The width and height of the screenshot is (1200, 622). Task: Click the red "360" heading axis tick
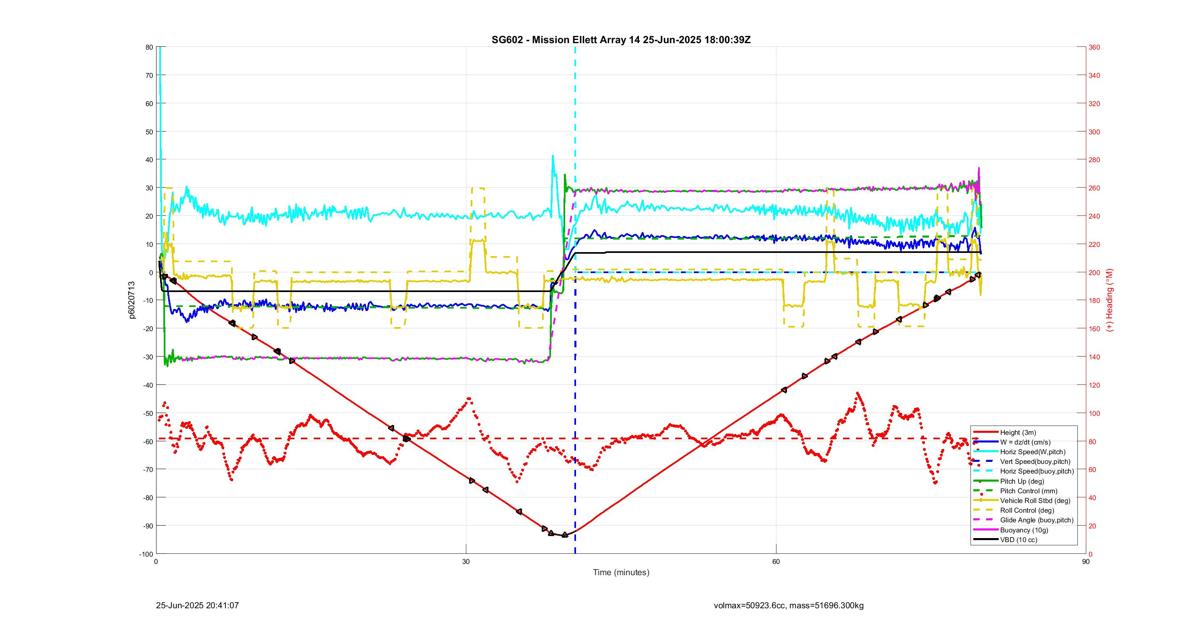[x=1095, y=47]
